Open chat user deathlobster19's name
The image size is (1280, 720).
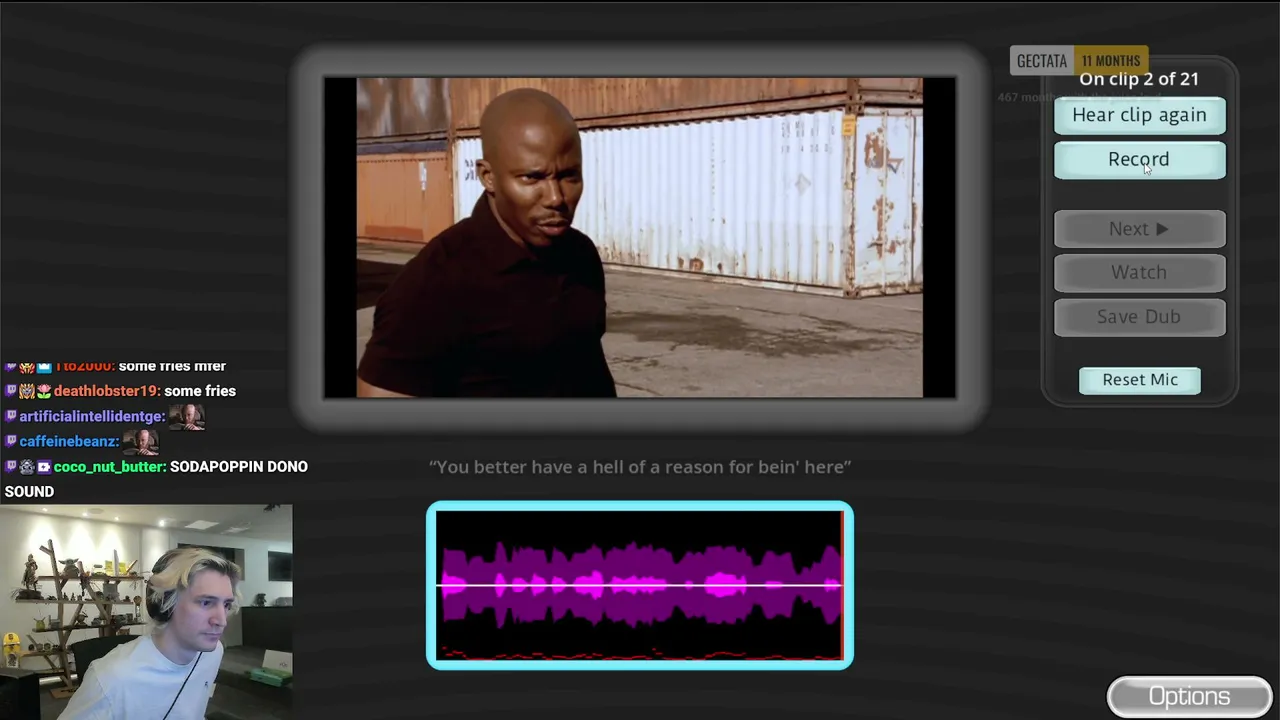point(106,391)
